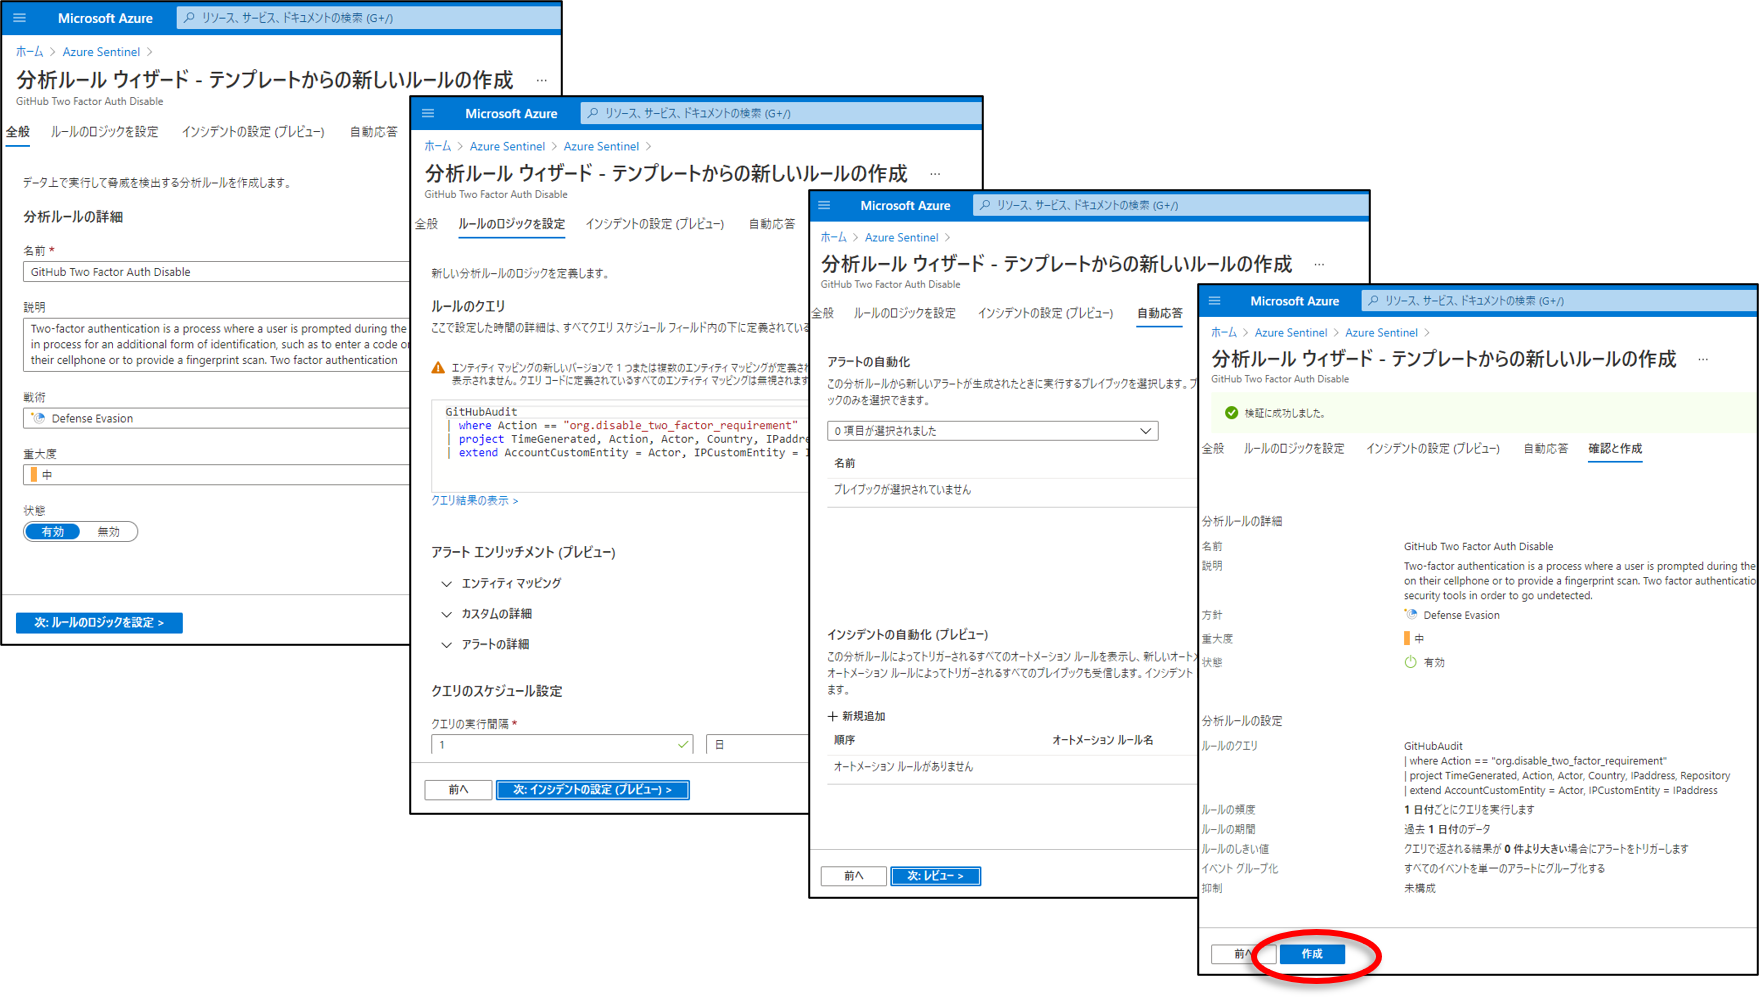Click the plus icon beside 新規追加
The image size is (1759, 997).
[x=832, y=716]
